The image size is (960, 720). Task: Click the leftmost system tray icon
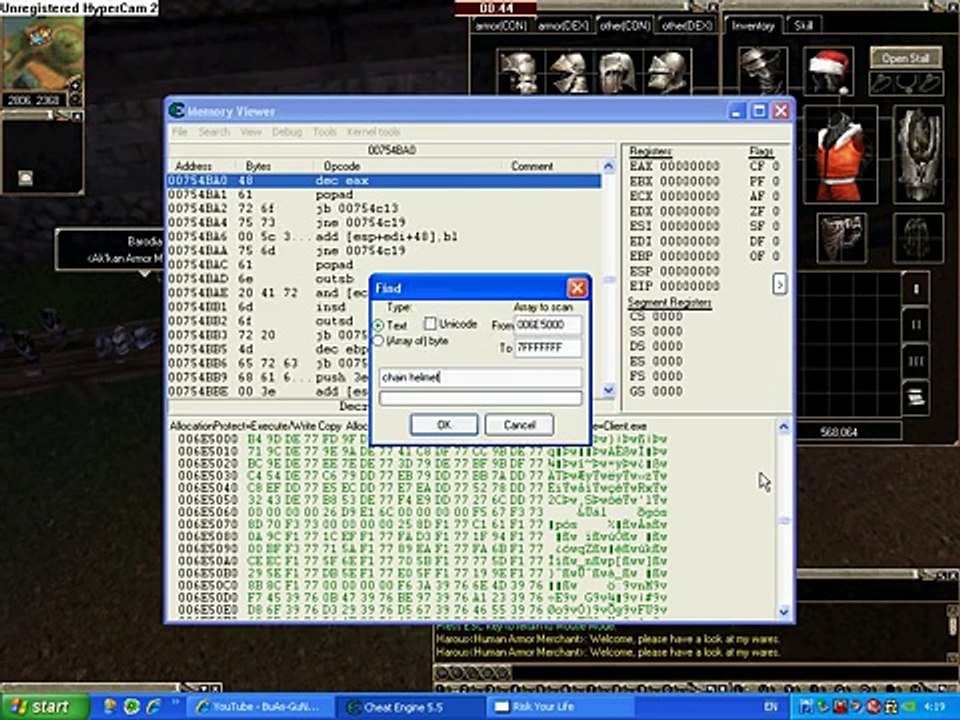tap(807, 707)
